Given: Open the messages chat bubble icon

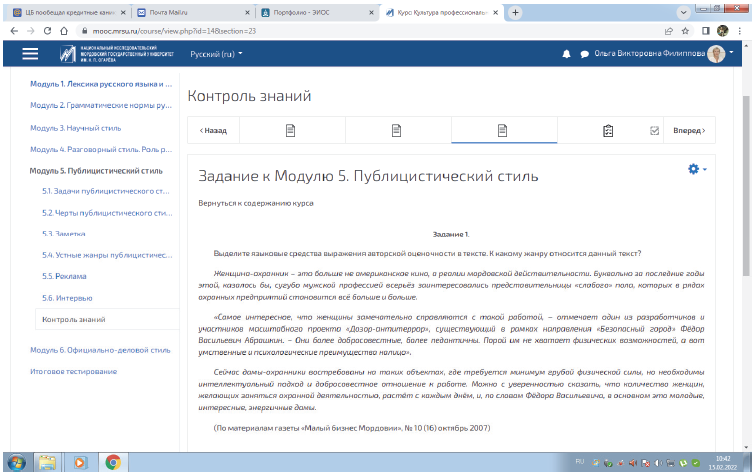Looking at the screenshot, I should [584, 54].
